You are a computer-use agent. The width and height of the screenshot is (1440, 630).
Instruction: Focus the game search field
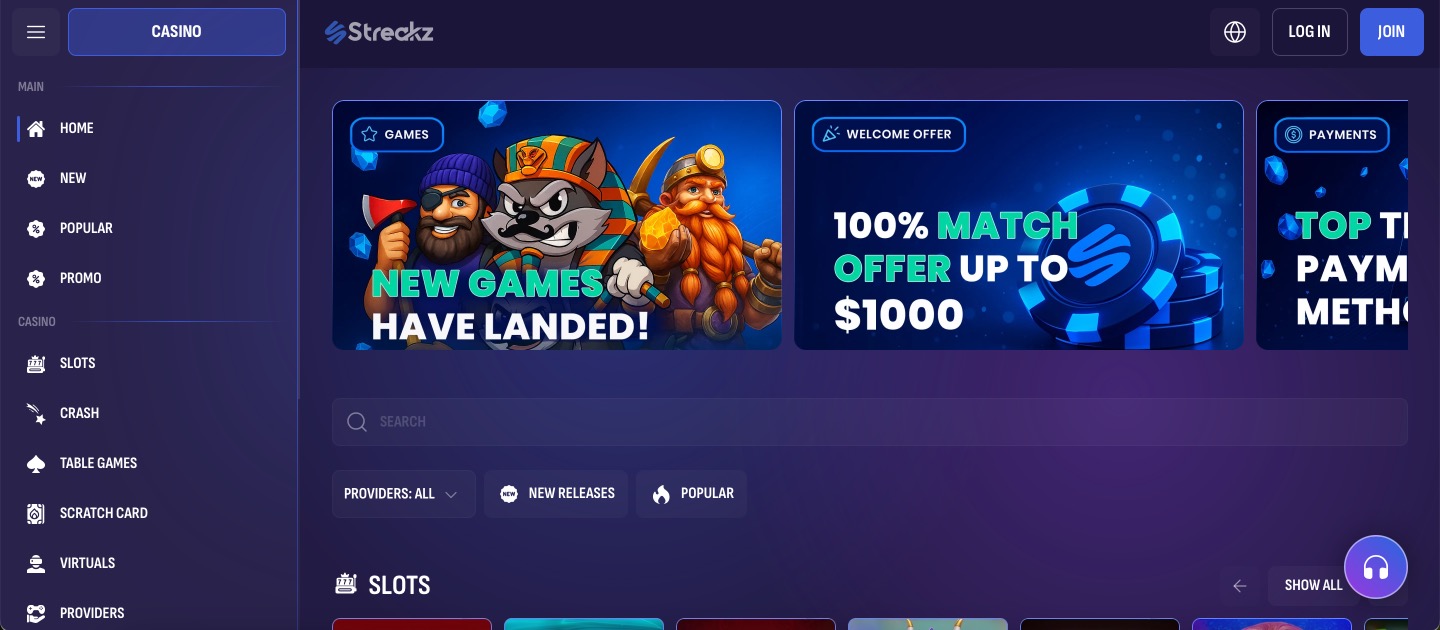coord(870,422)
